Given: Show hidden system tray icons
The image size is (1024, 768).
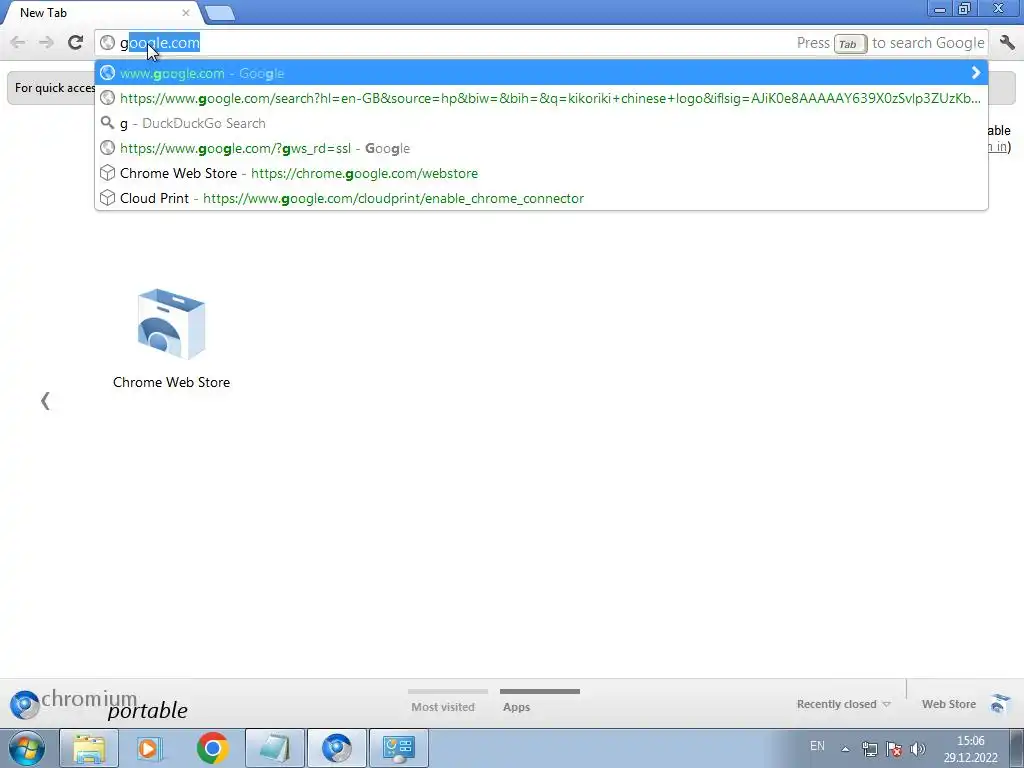Looking at the screenshot, I should coord(845,749).
